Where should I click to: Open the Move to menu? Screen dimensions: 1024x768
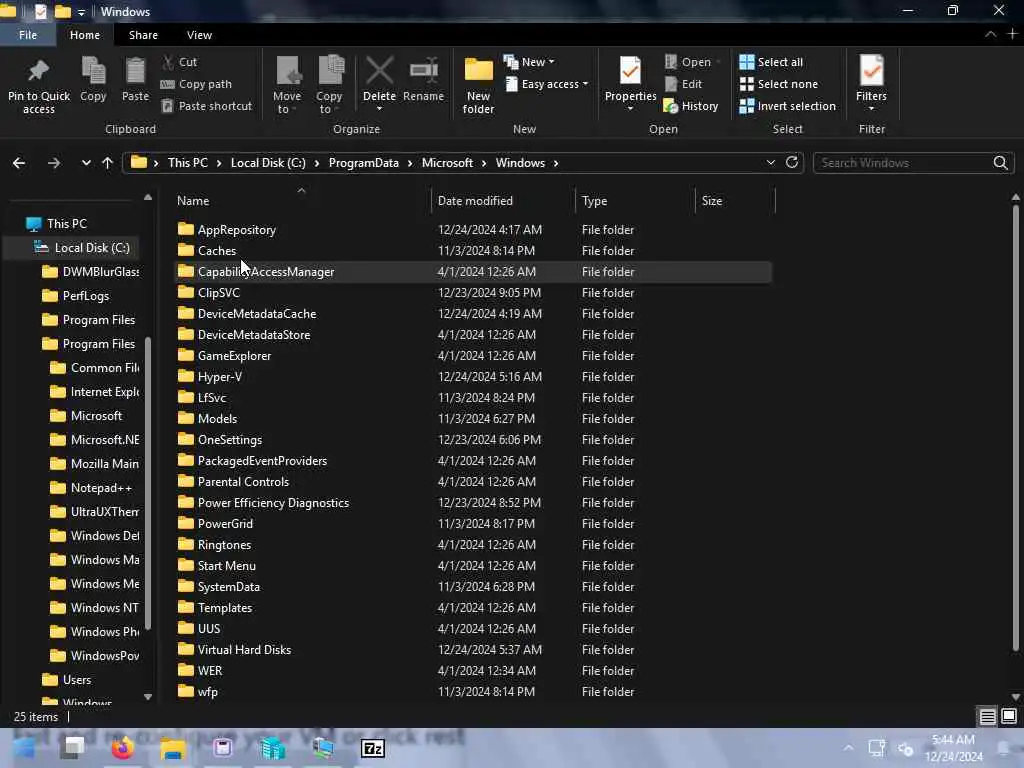coord(287,86)
